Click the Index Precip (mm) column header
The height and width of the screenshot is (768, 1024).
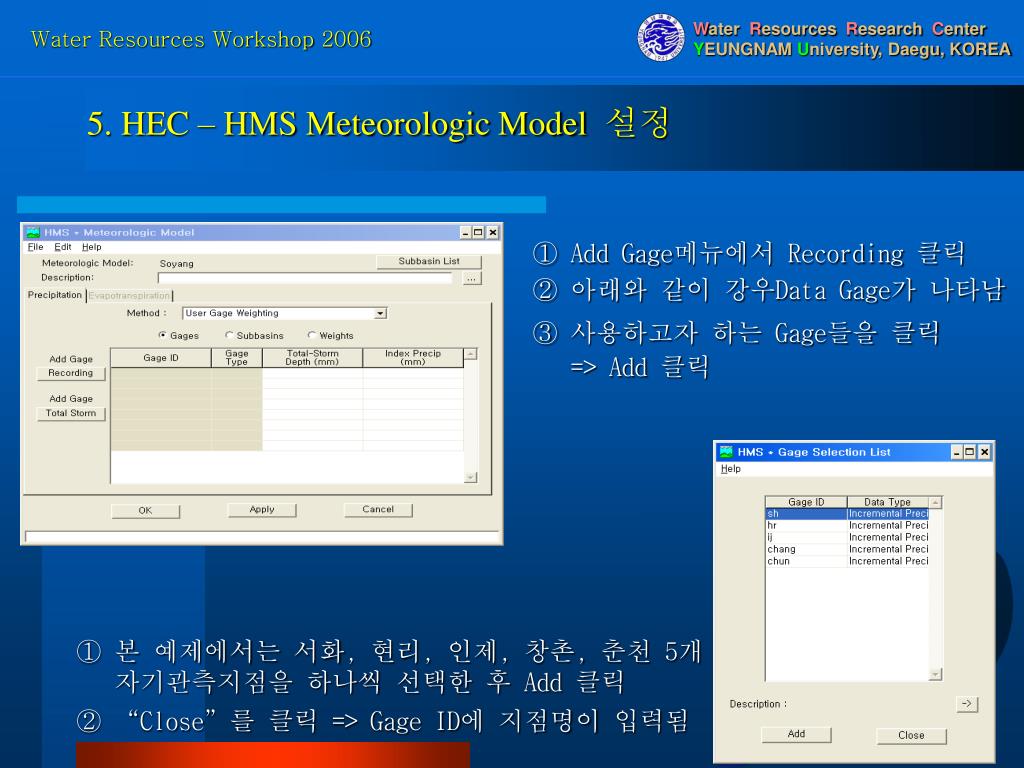click(413, 358)
